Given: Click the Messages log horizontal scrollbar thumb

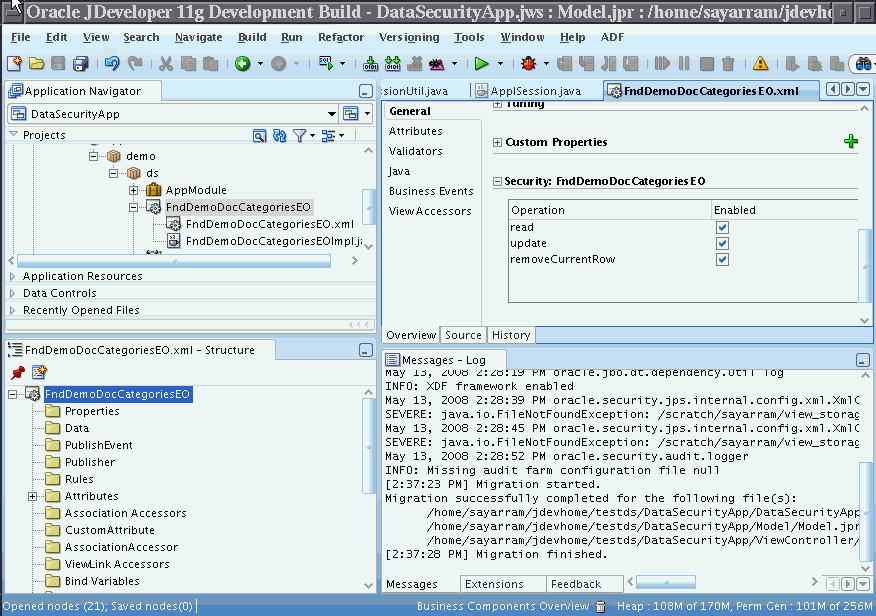Looking at the screenshot, I should [666, 582].
